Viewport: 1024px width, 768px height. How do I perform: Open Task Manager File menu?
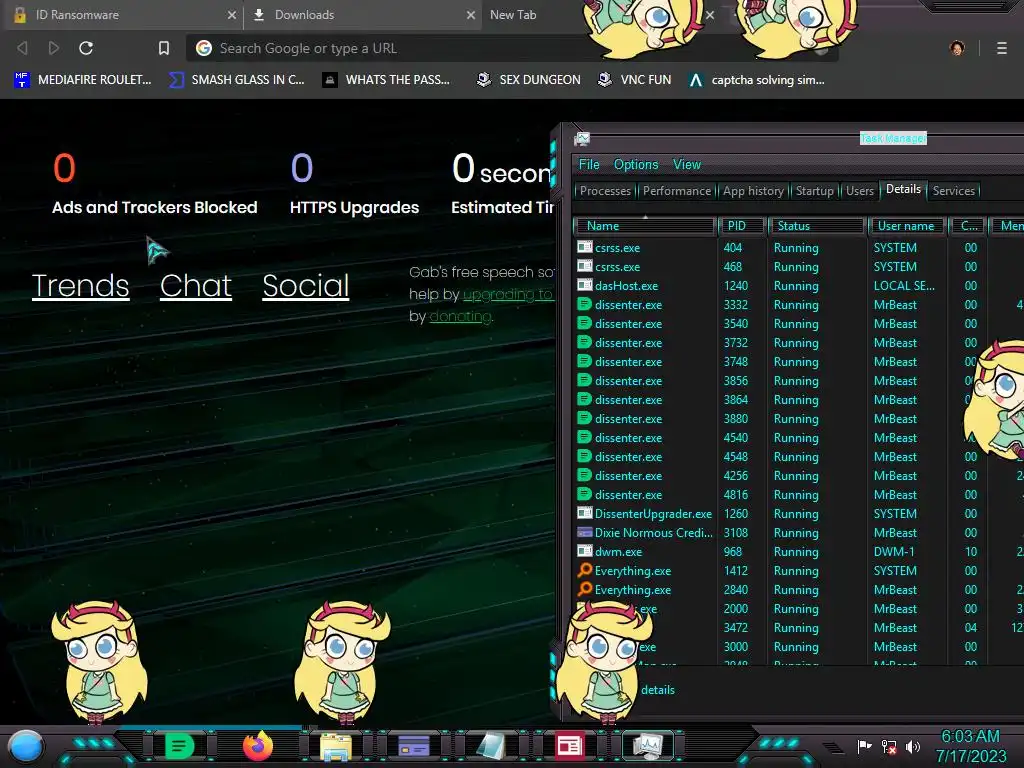tap(588, 165)
